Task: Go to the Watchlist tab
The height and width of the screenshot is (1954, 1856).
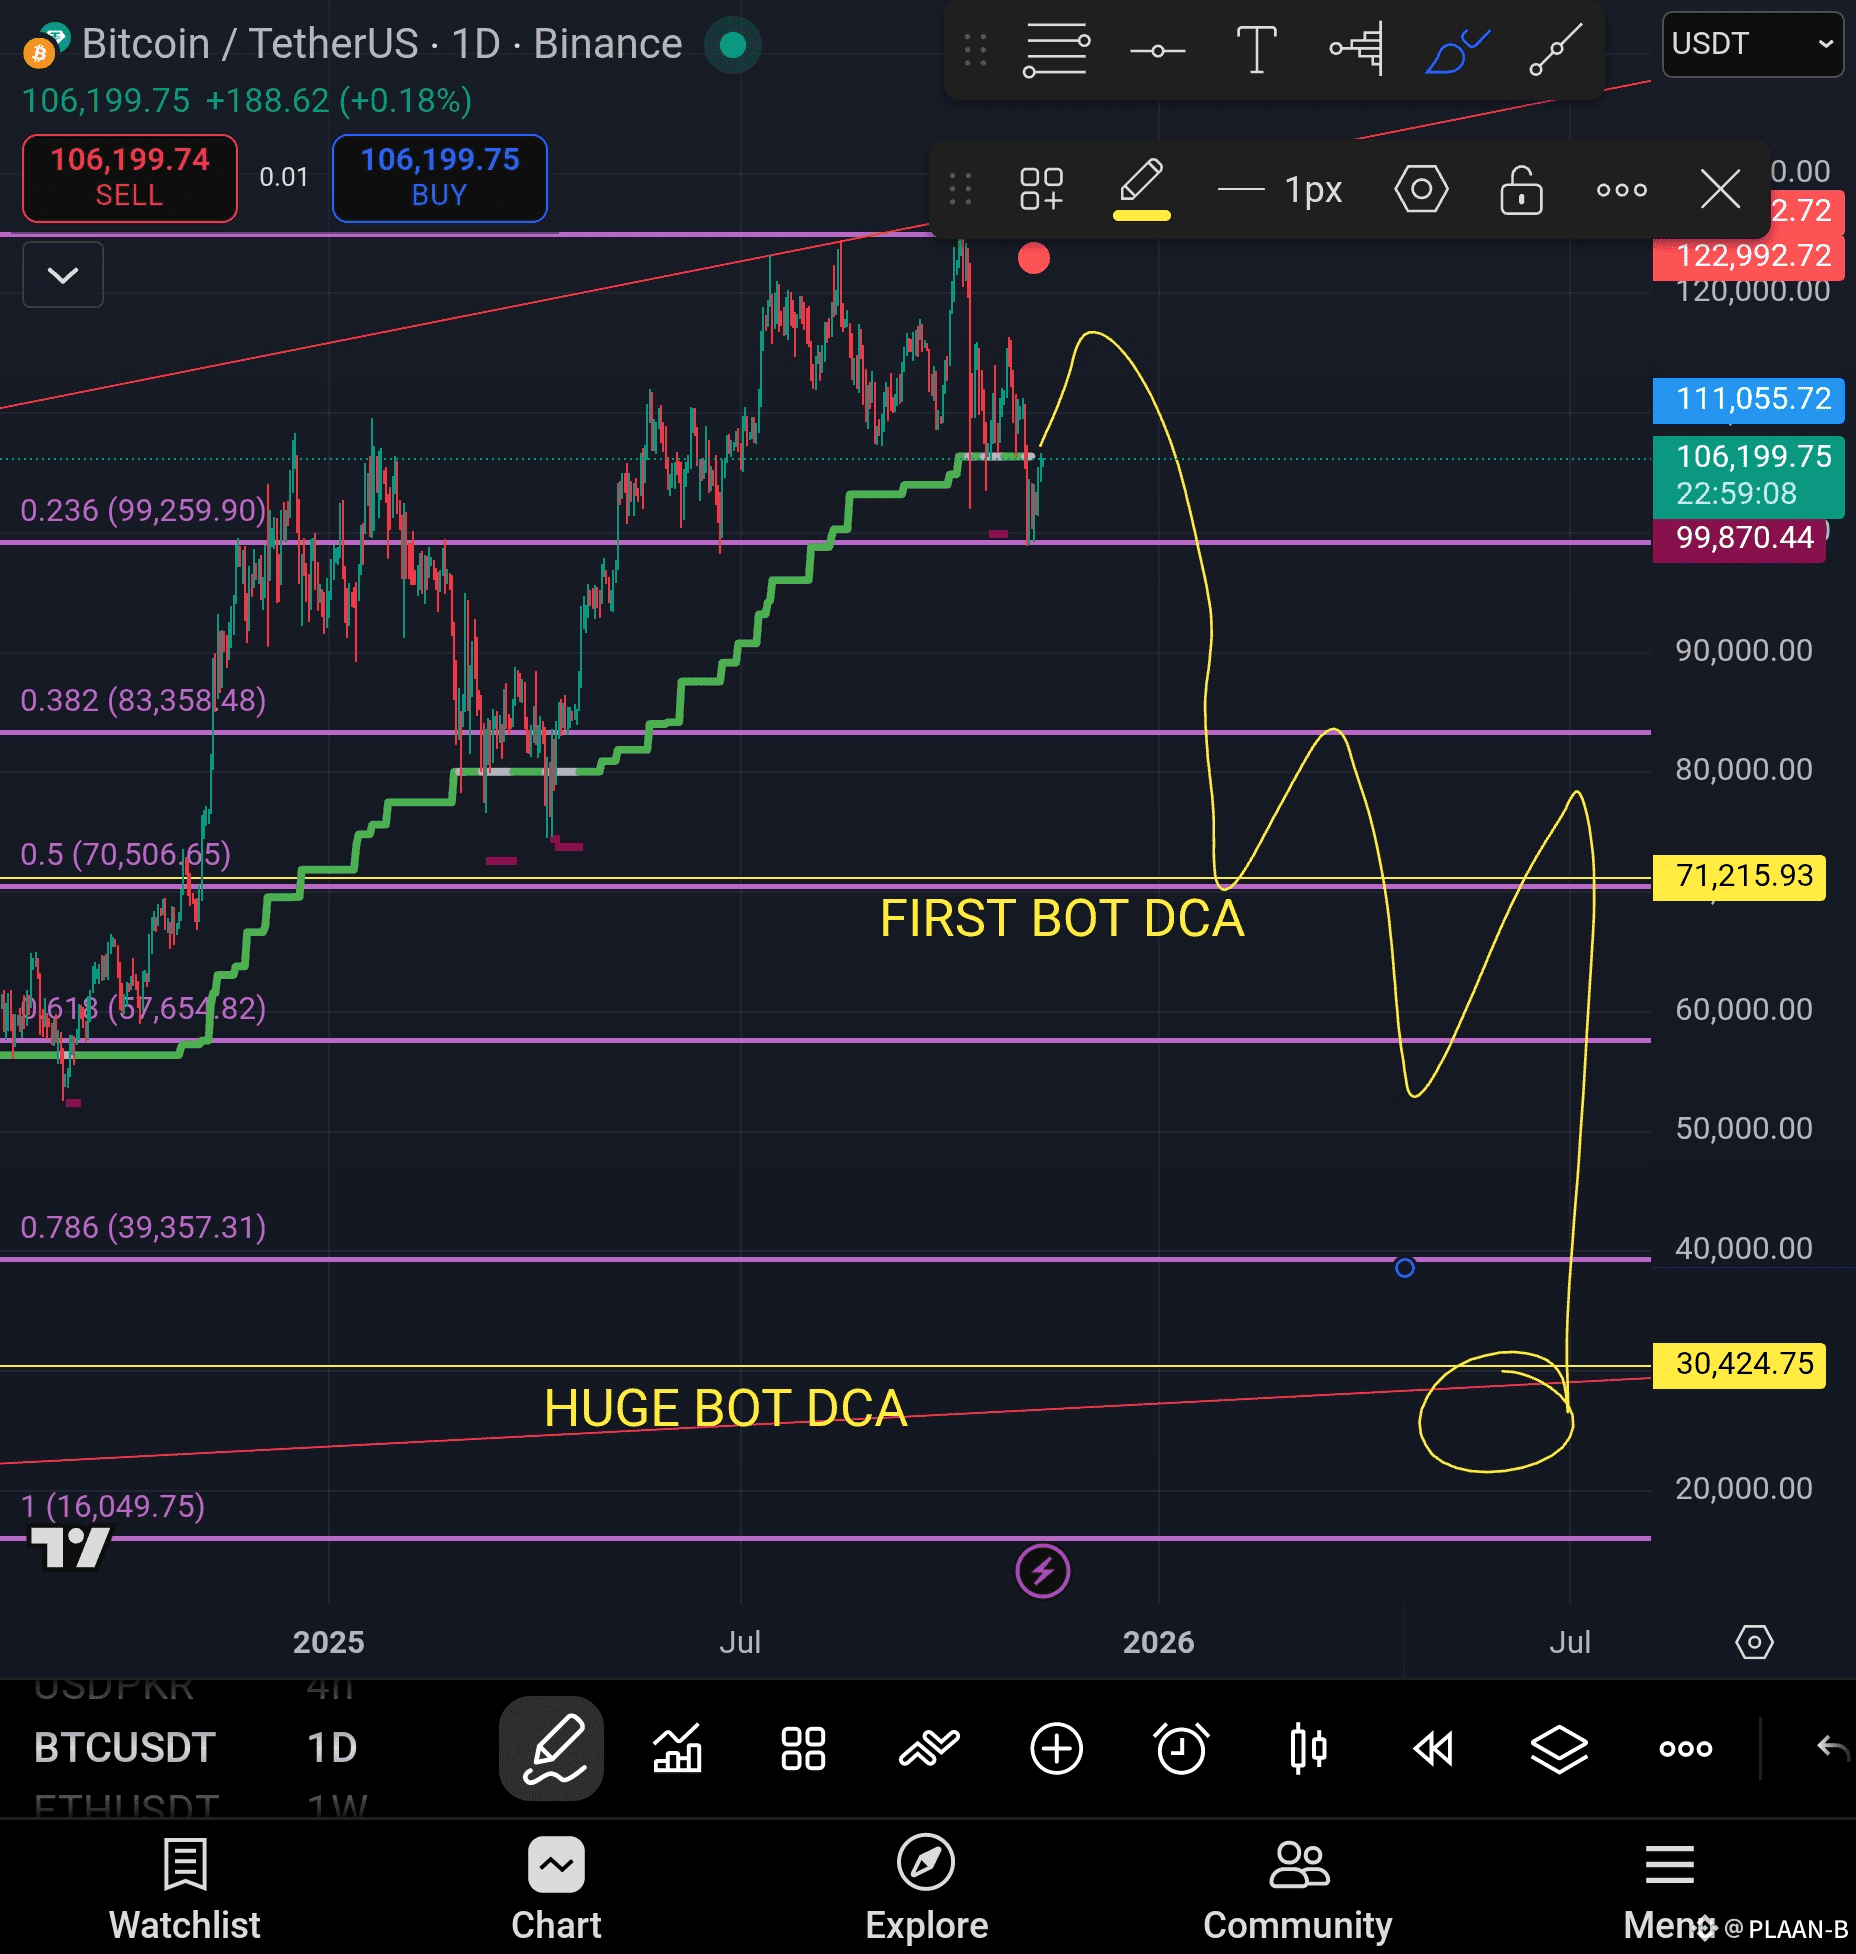Action: (185, 1888)
